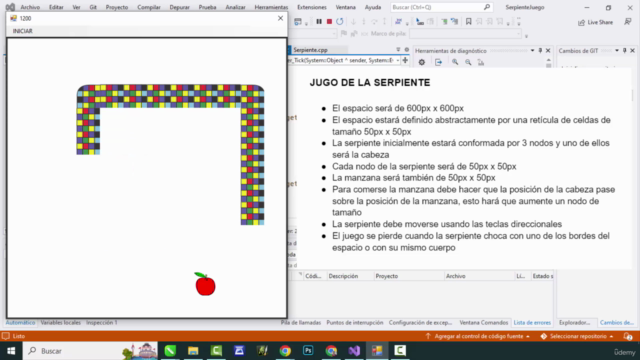Close the 1200 game window
This screenshot has height=360, width=640.
click(x=280, y=18)
